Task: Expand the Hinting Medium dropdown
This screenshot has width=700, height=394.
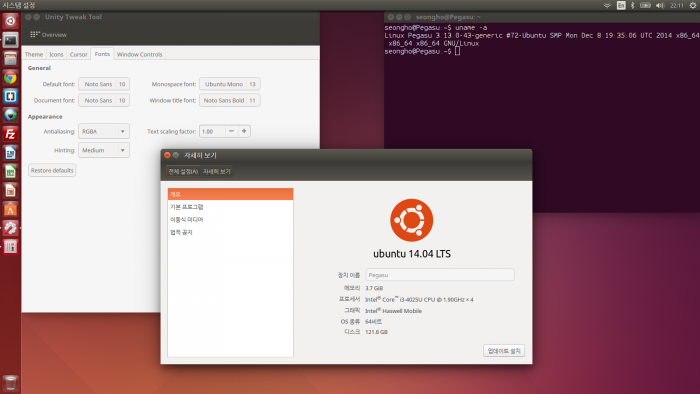Action: 104,150
